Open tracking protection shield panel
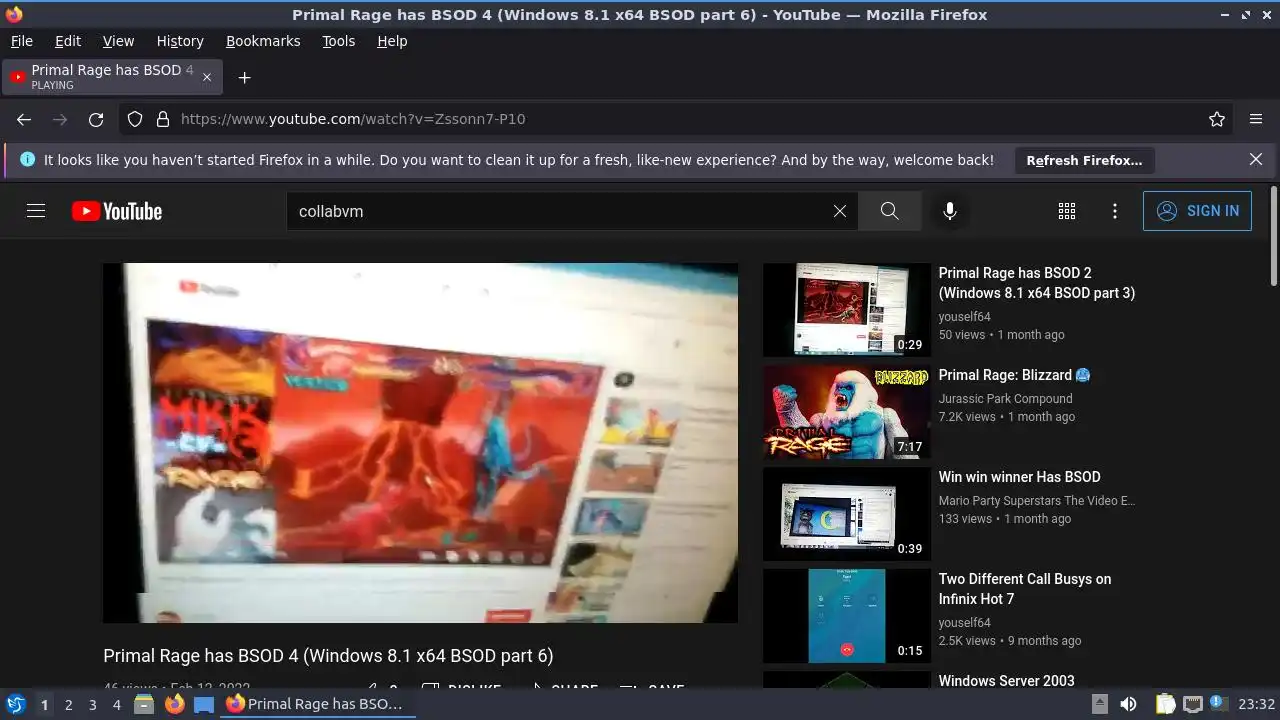Image resolution: width=1280 pixels, height=720 pixels. (x=135, y=119)
